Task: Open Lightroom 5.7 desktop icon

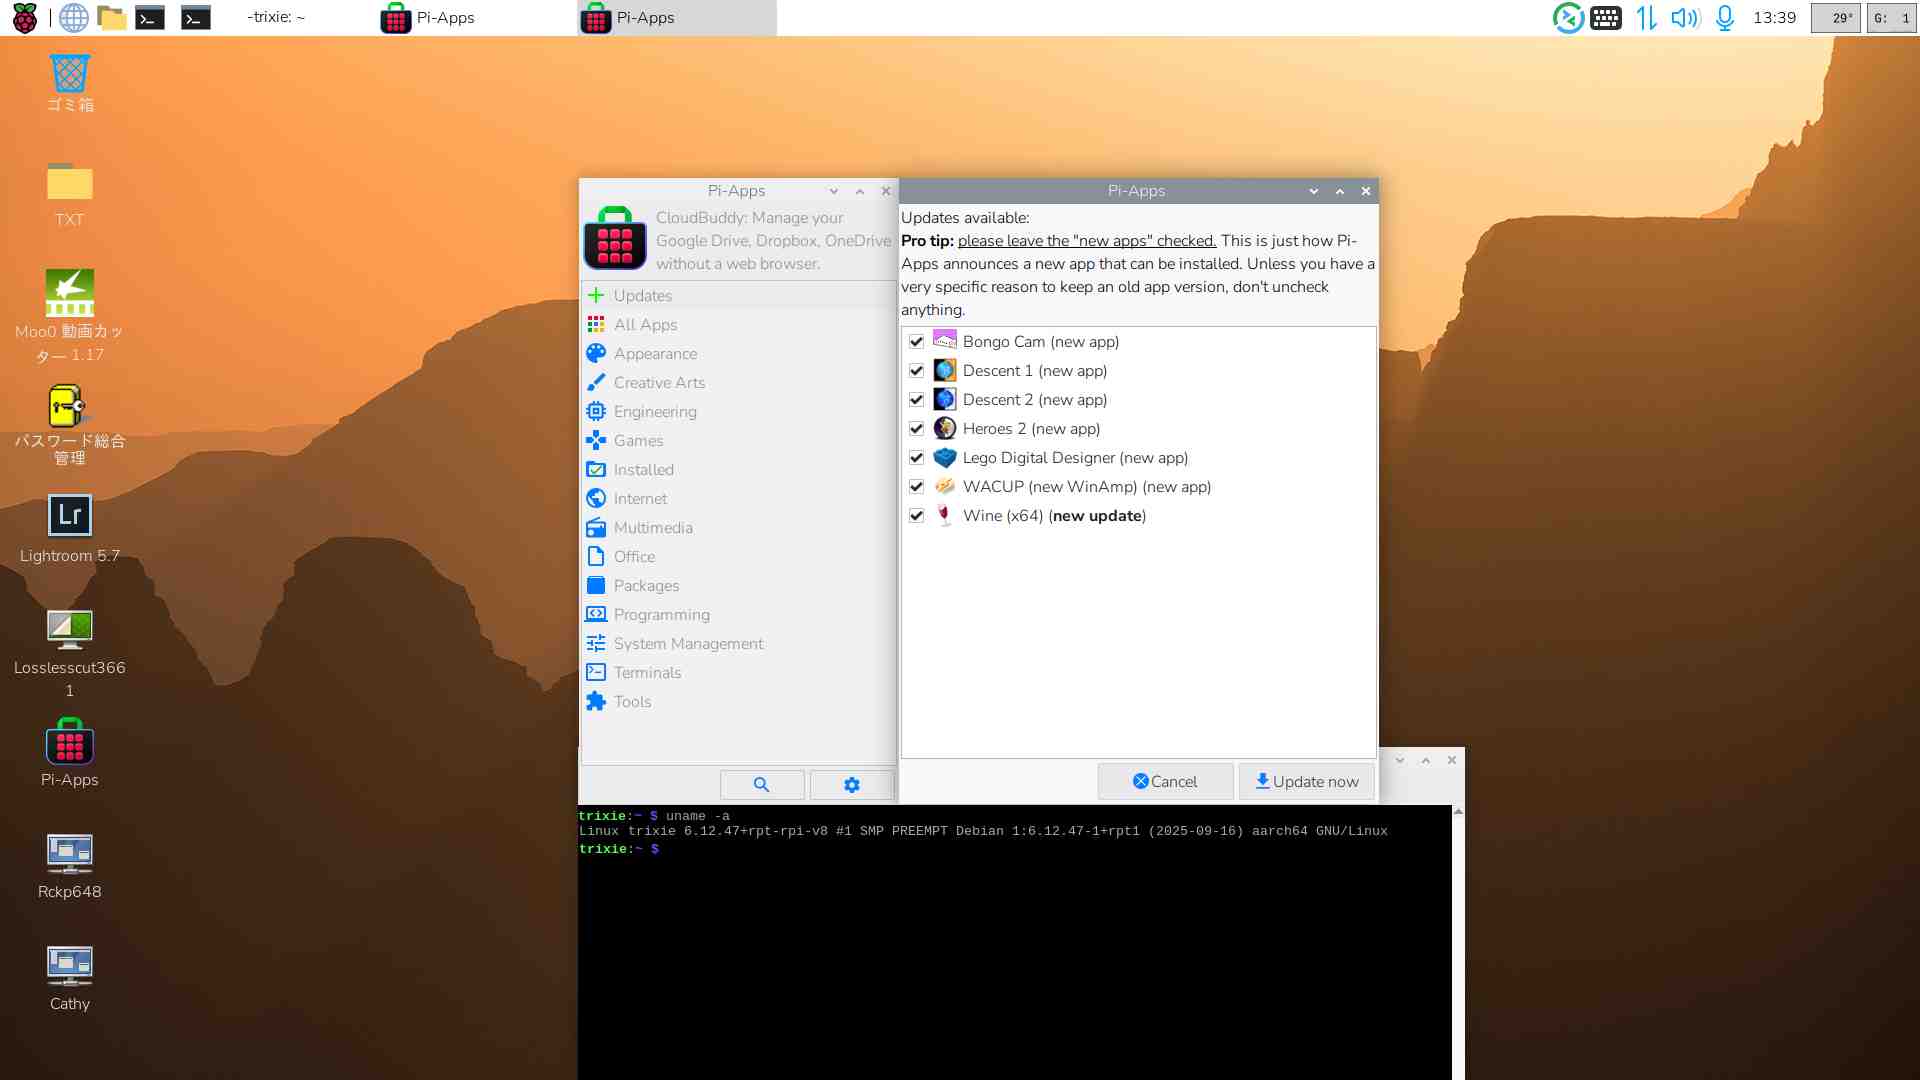Action: [x=70, y=516]
